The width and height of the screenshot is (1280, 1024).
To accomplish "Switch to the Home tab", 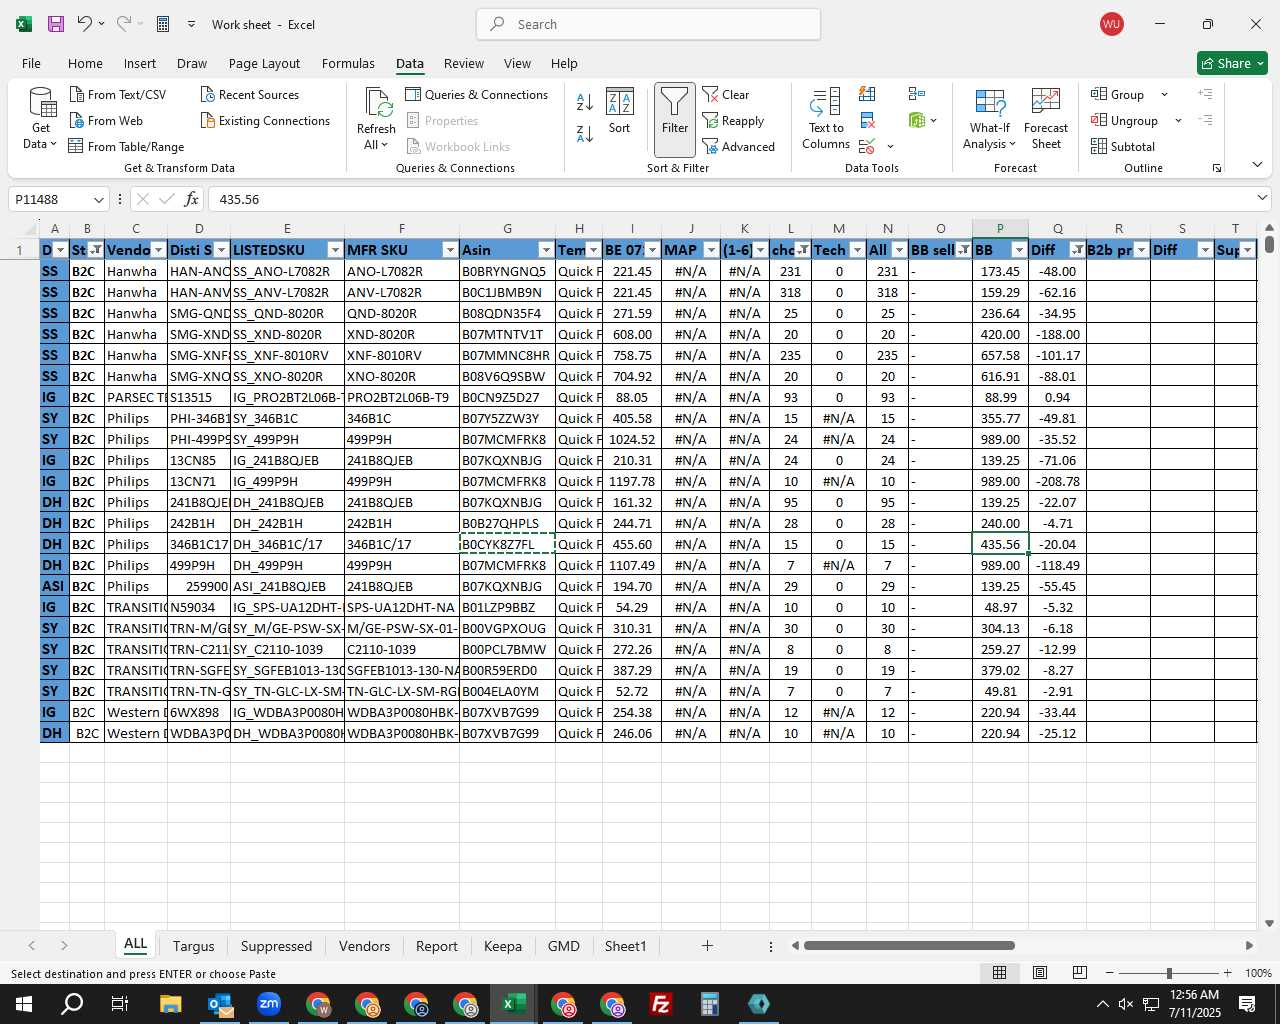I will click(85, 63).
